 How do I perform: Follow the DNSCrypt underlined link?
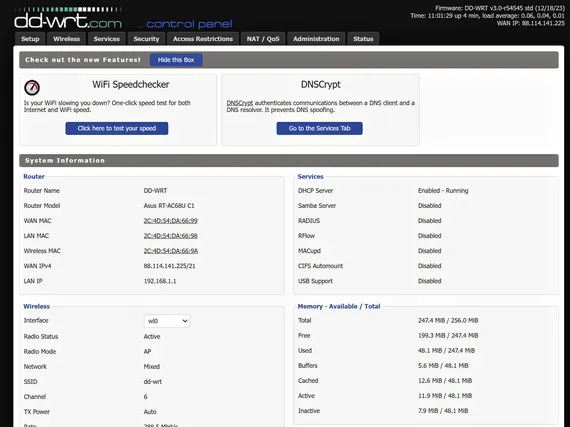[240, 103]
